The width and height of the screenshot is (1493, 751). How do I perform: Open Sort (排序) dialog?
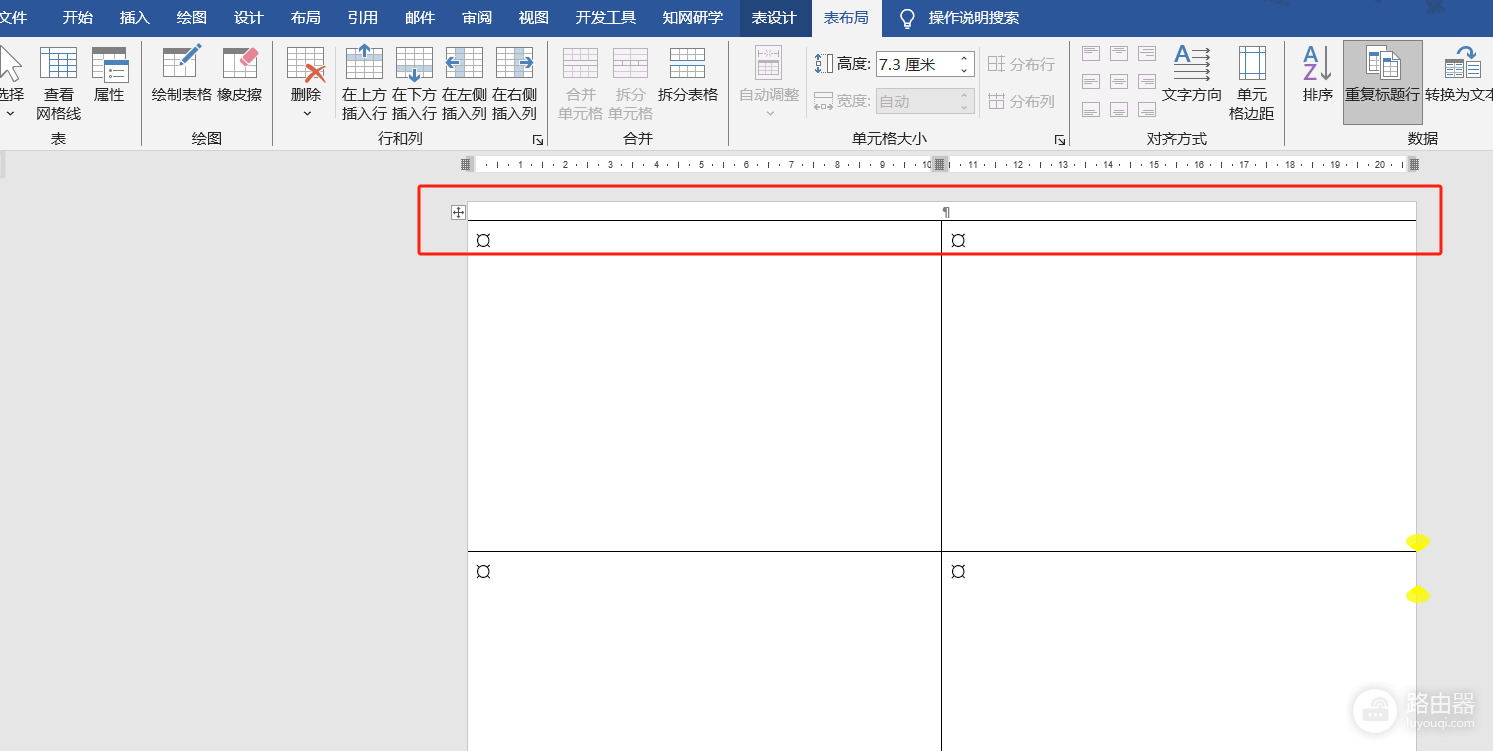tap(1318, 75)
